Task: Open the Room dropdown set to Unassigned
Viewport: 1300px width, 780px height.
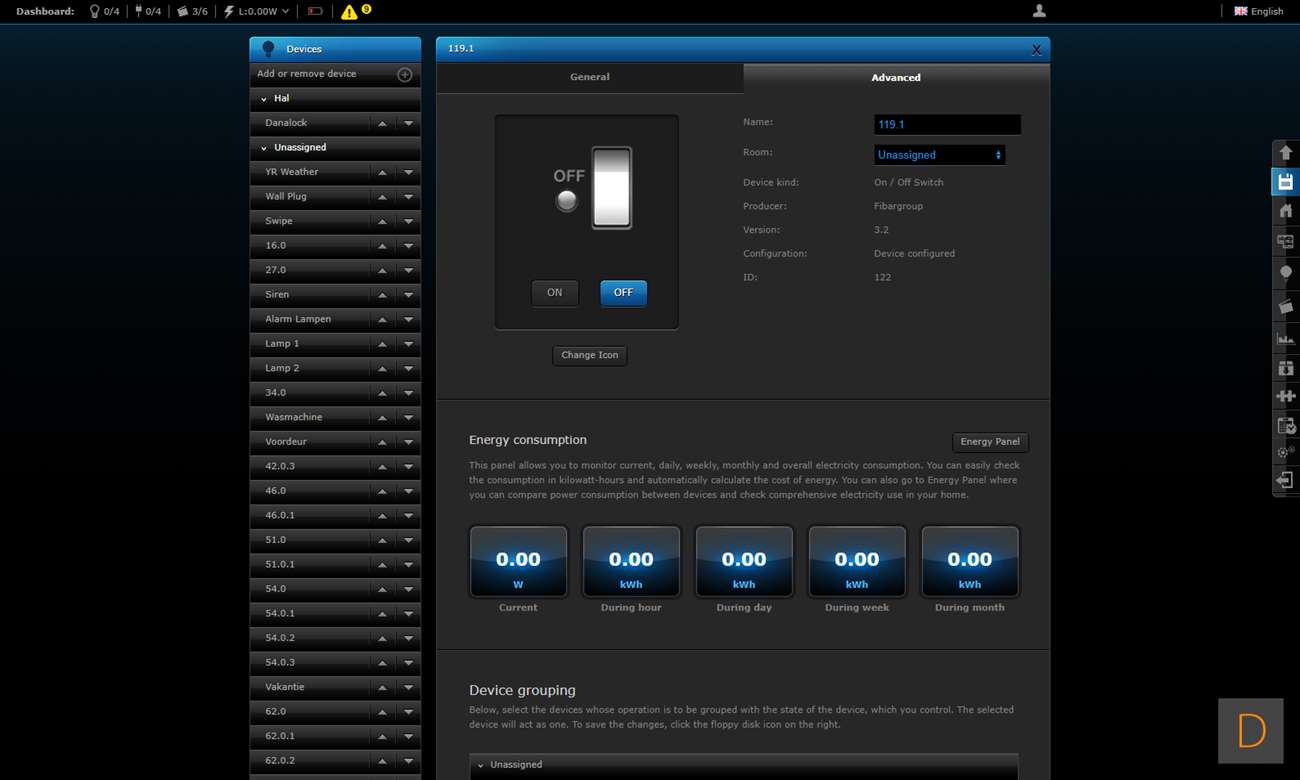Action: click(x=939, y=155)
